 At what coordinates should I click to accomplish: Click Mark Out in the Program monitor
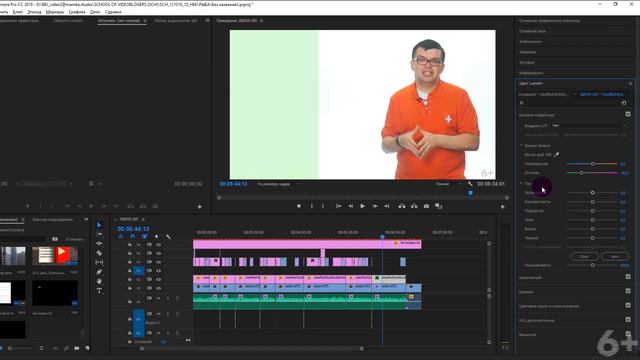coord(323,207)
